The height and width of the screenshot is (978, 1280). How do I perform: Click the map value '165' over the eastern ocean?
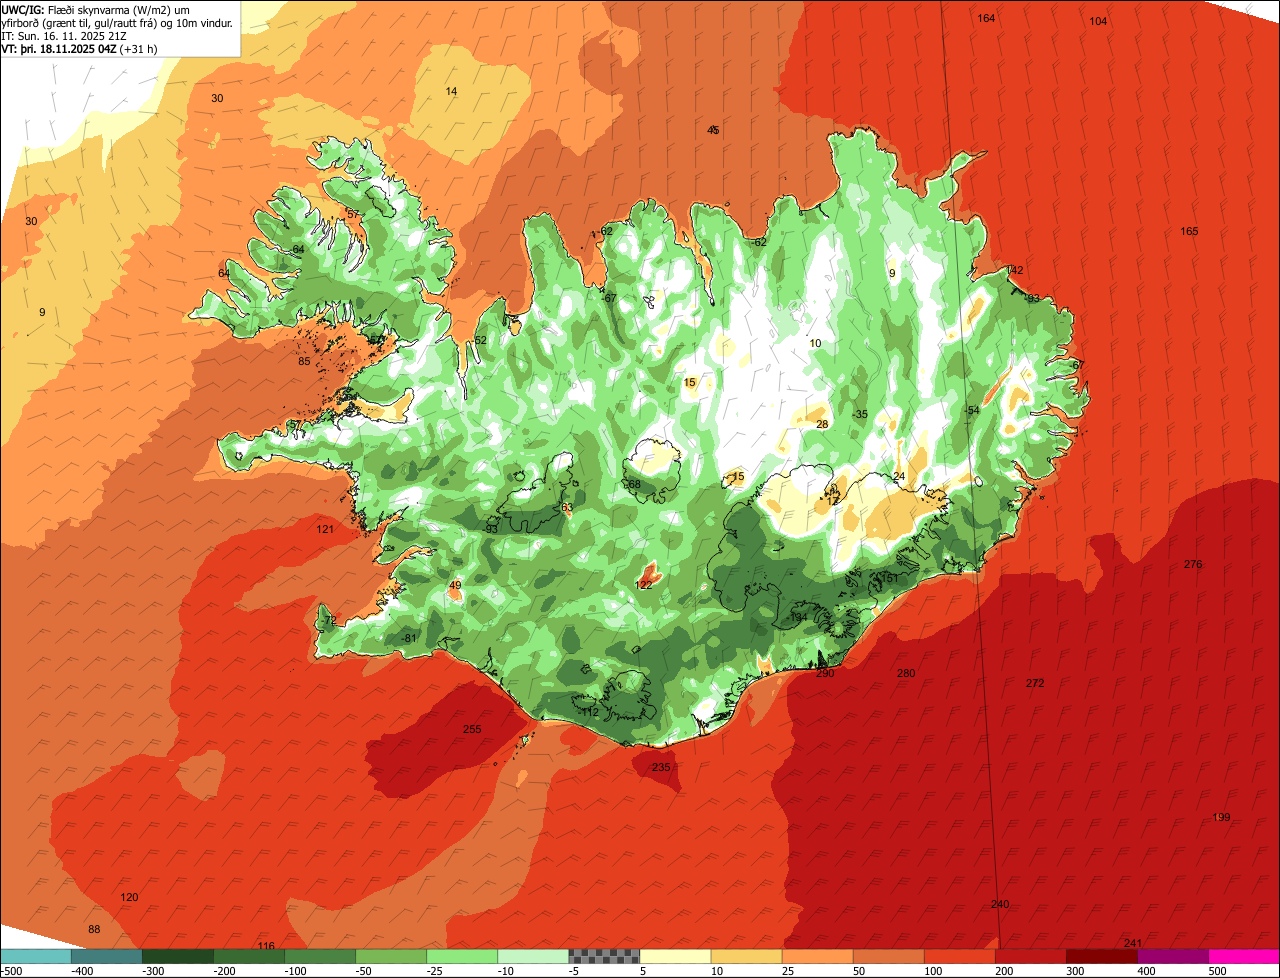click(1189, 232)
